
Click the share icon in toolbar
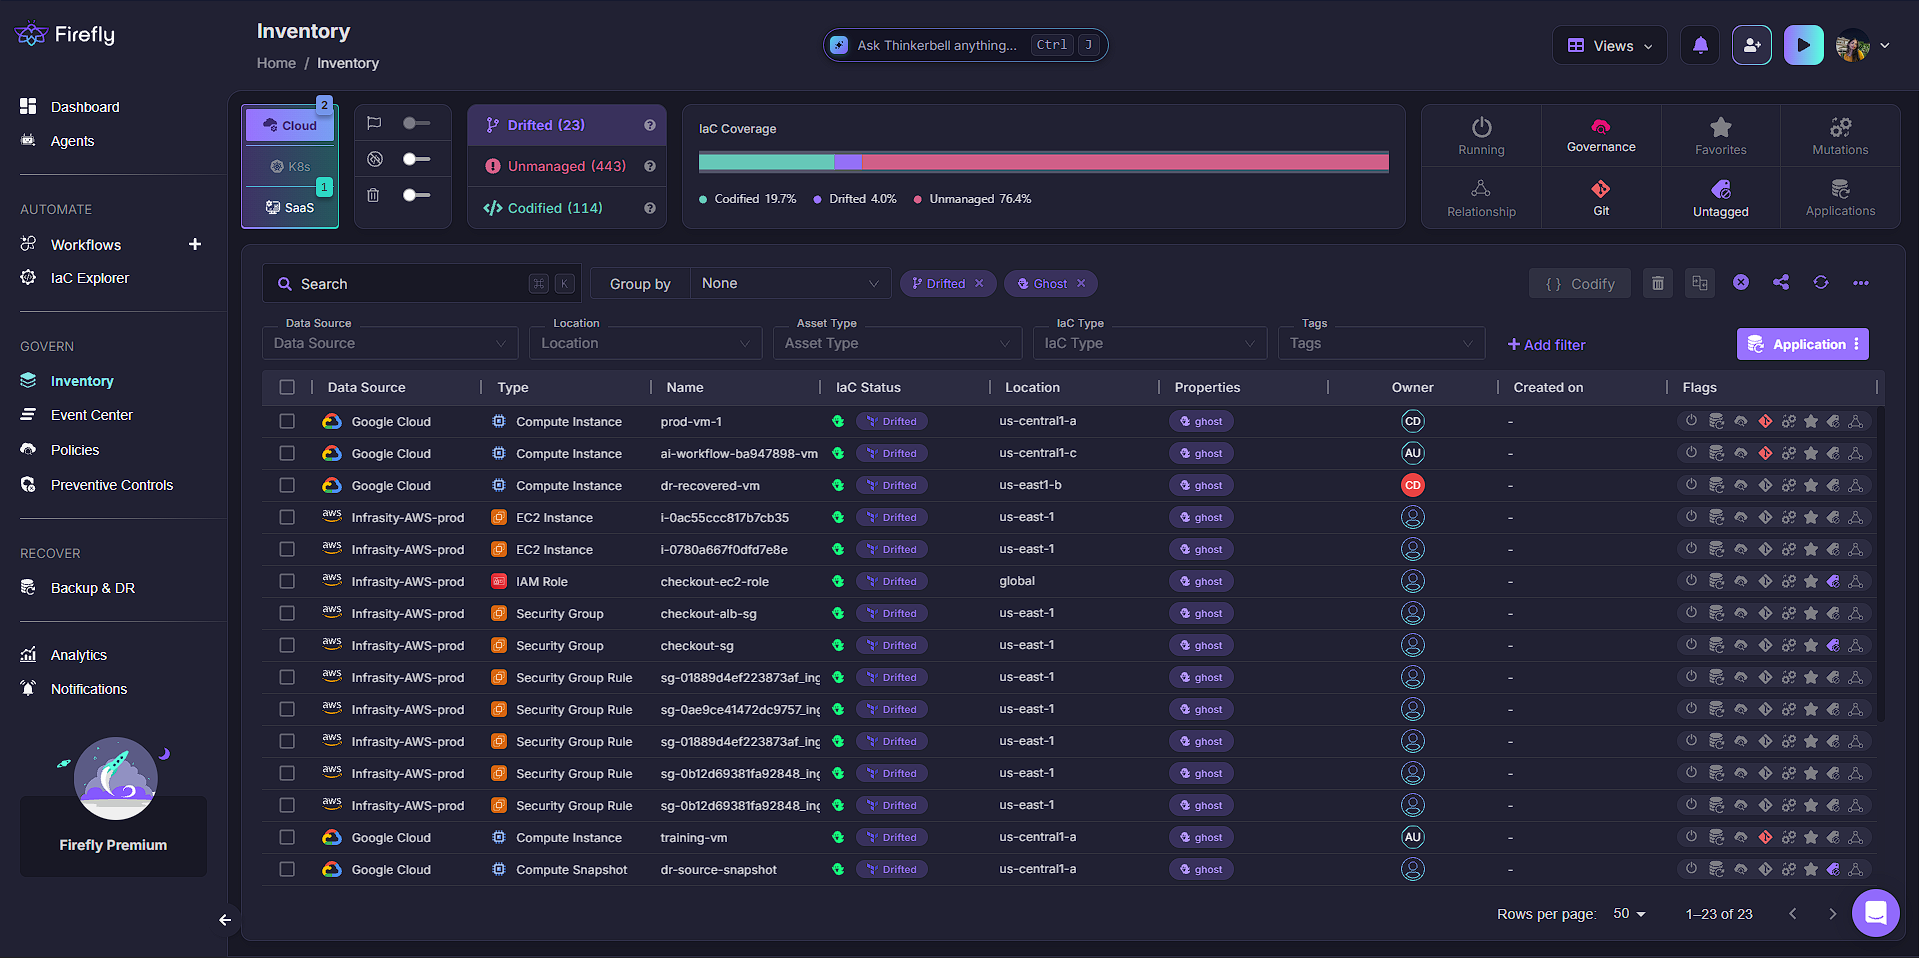click(1781, 283)
